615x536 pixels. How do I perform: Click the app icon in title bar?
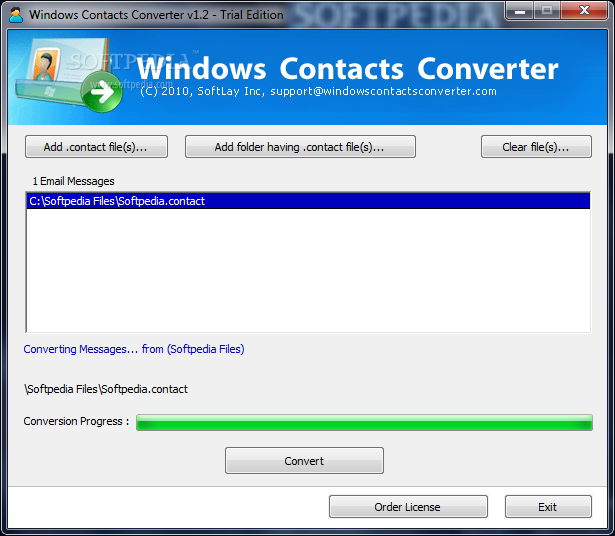16,15
